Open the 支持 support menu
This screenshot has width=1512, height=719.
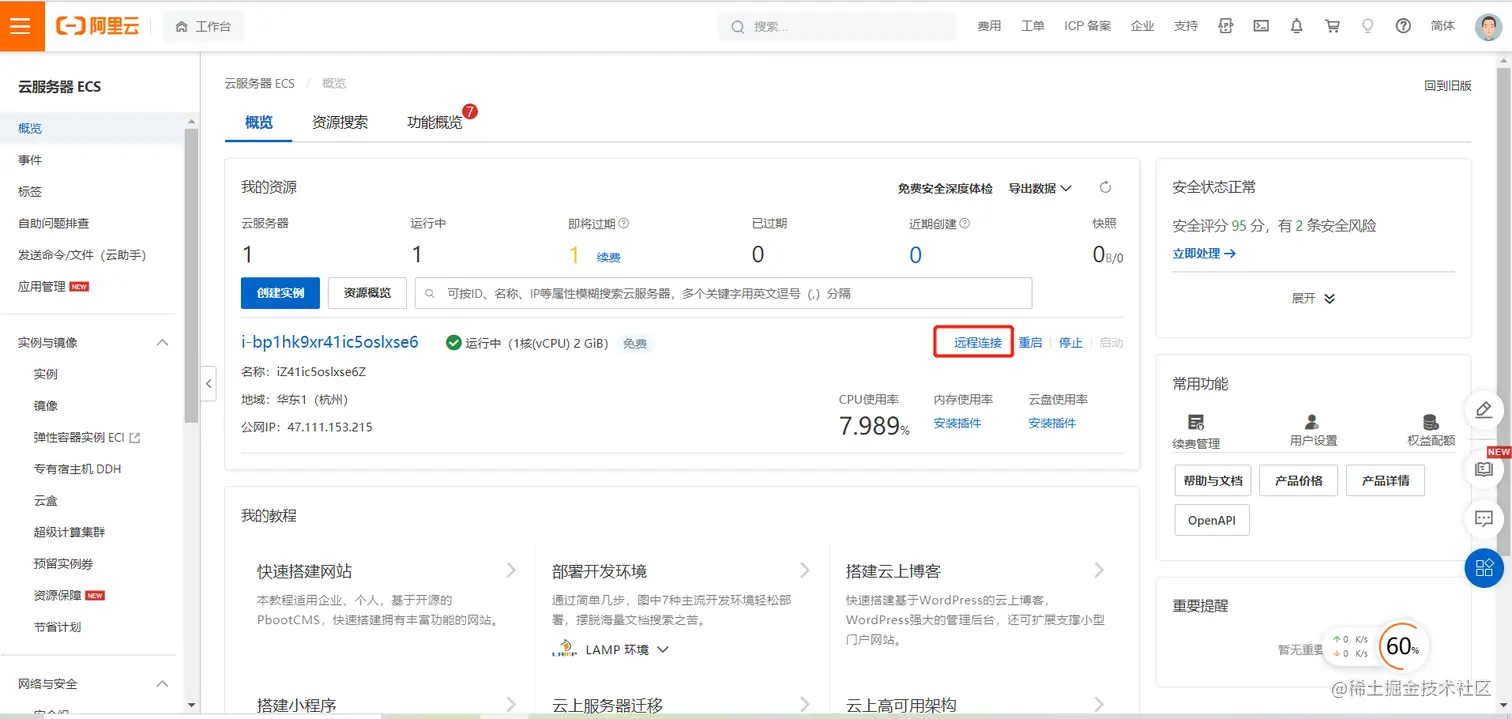pyautogui.click(x=1186, y=26)
